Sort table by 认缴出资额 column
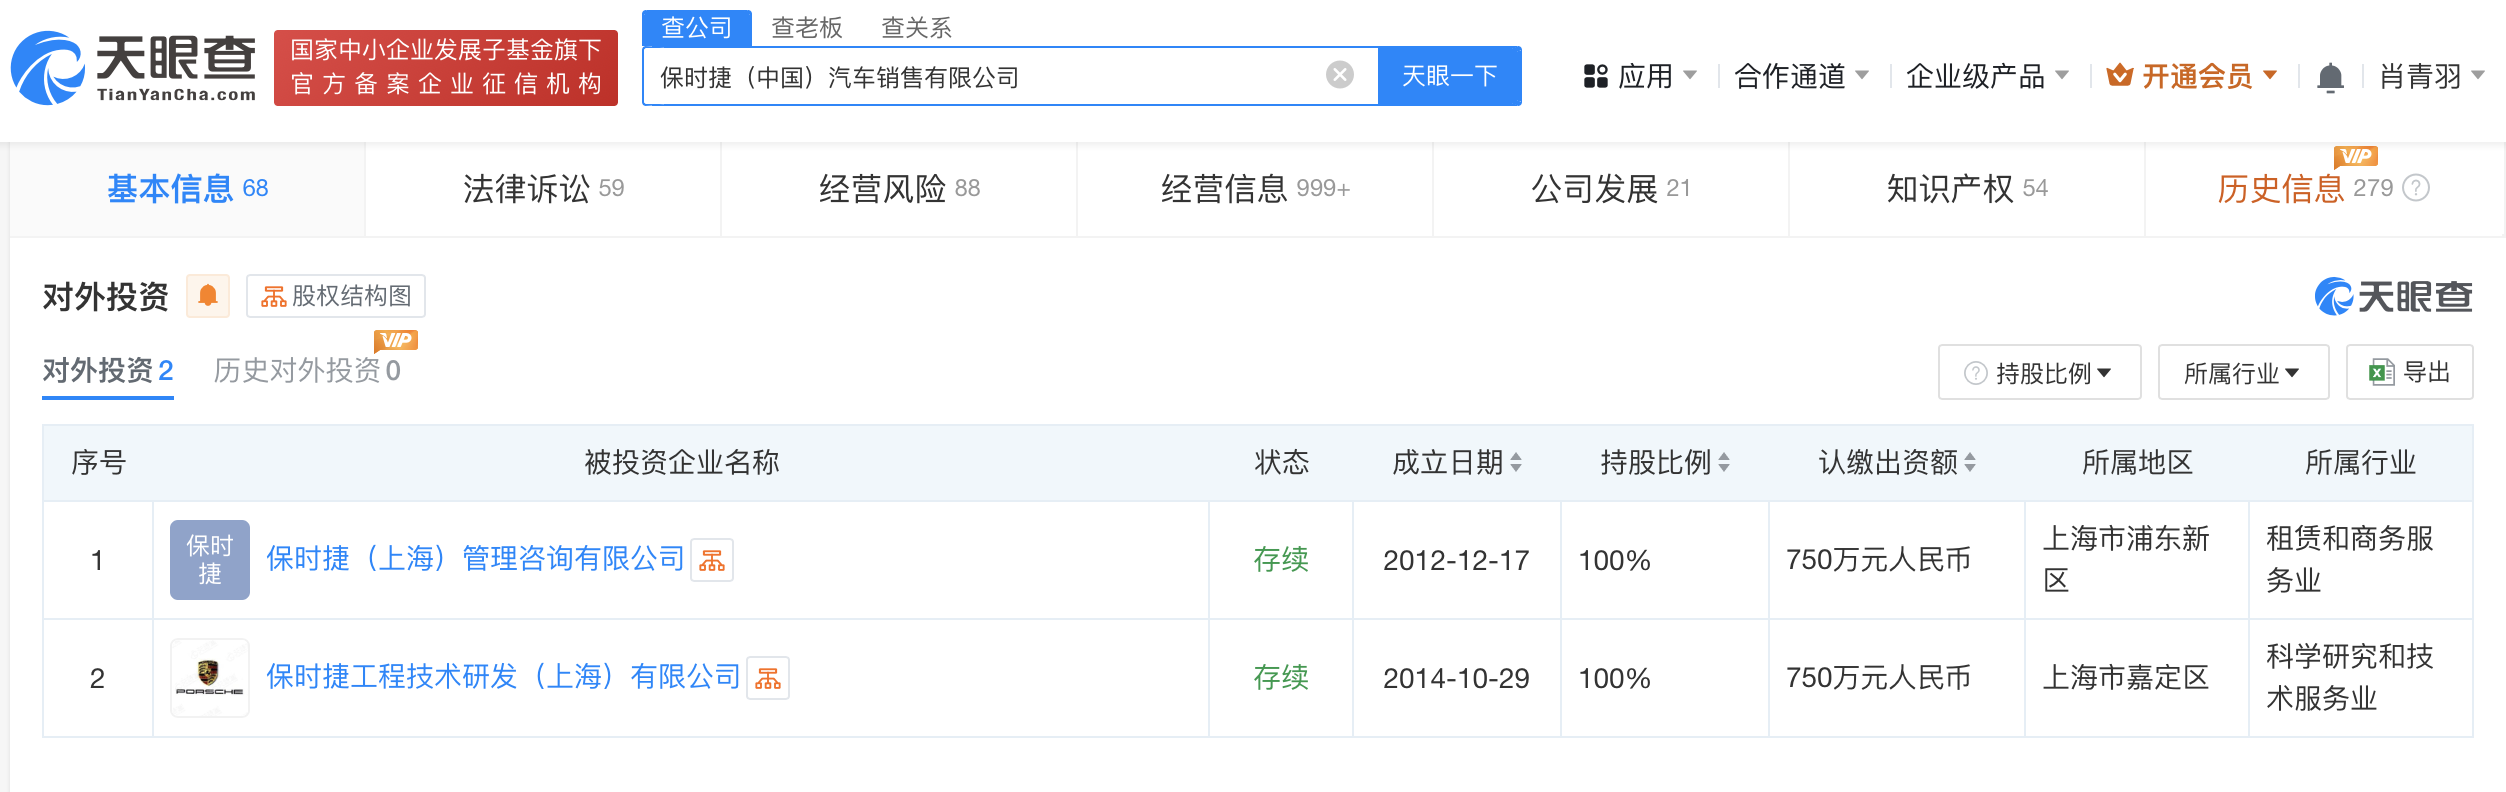The width and height of the screenshot is (2506, 792). [x=1969, y=462]
